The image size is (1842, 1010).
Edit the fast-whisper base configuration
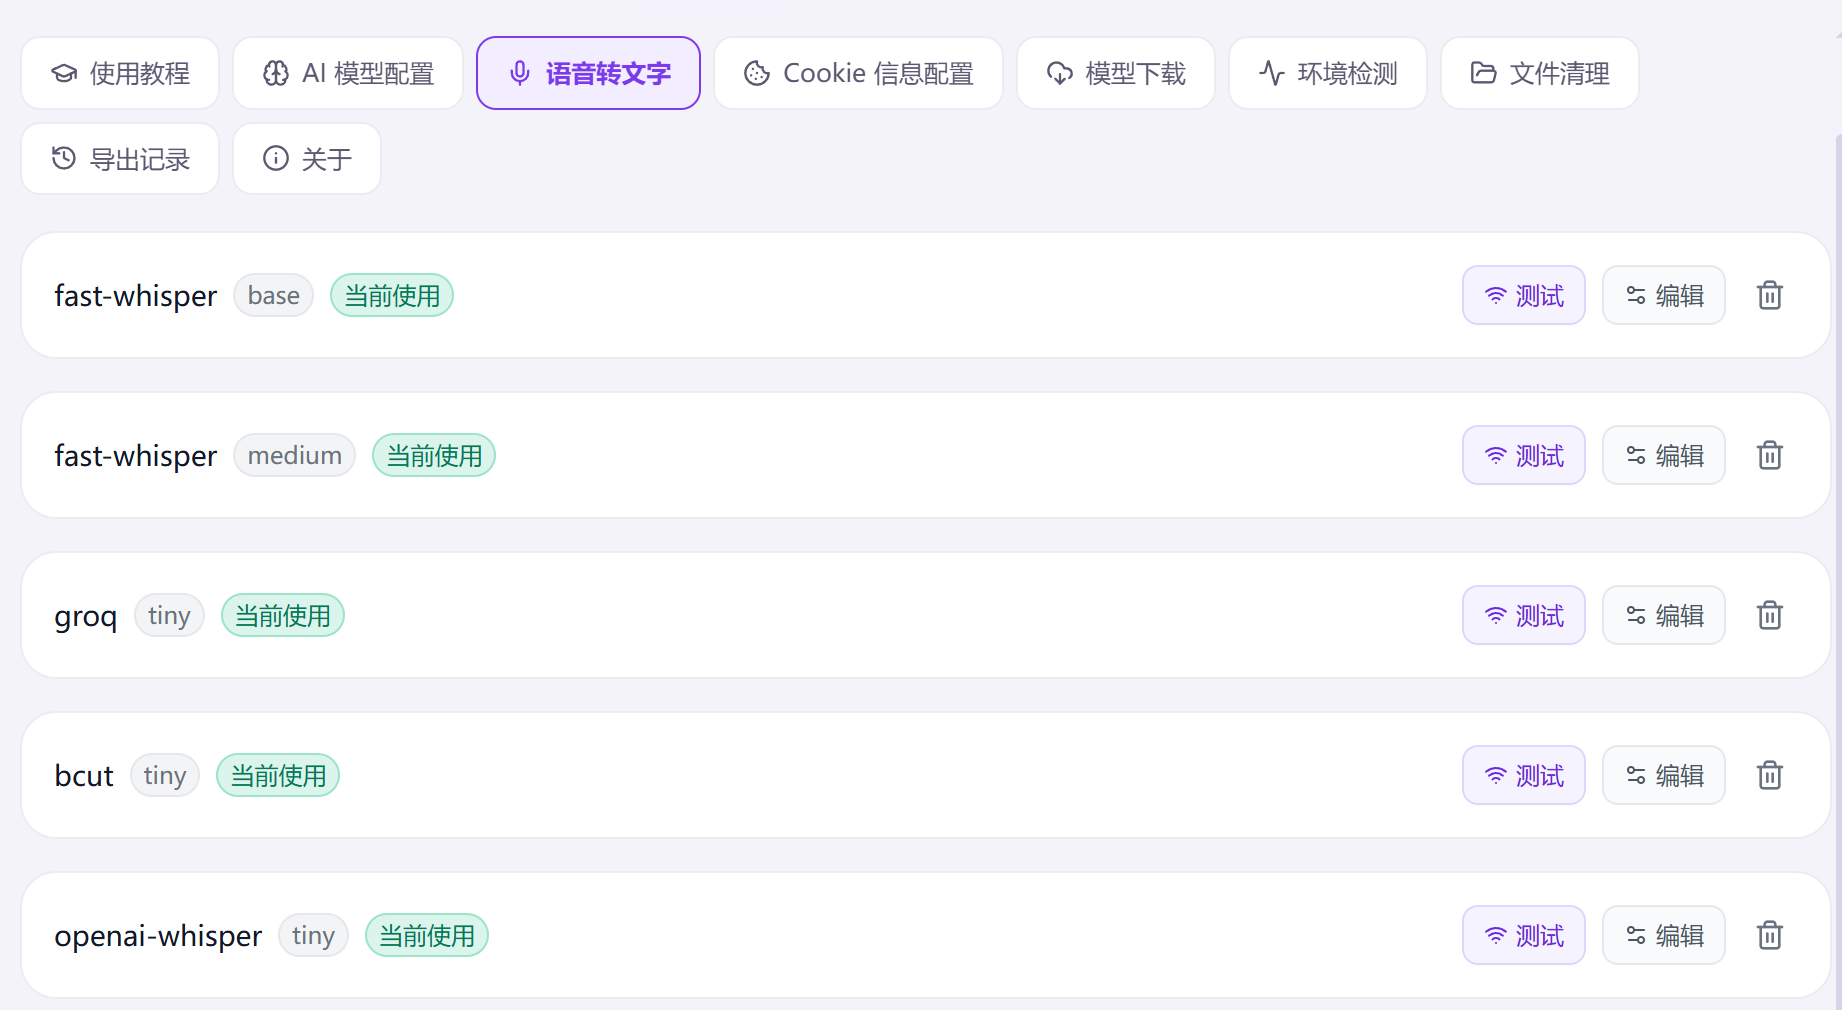(1664, 295)
